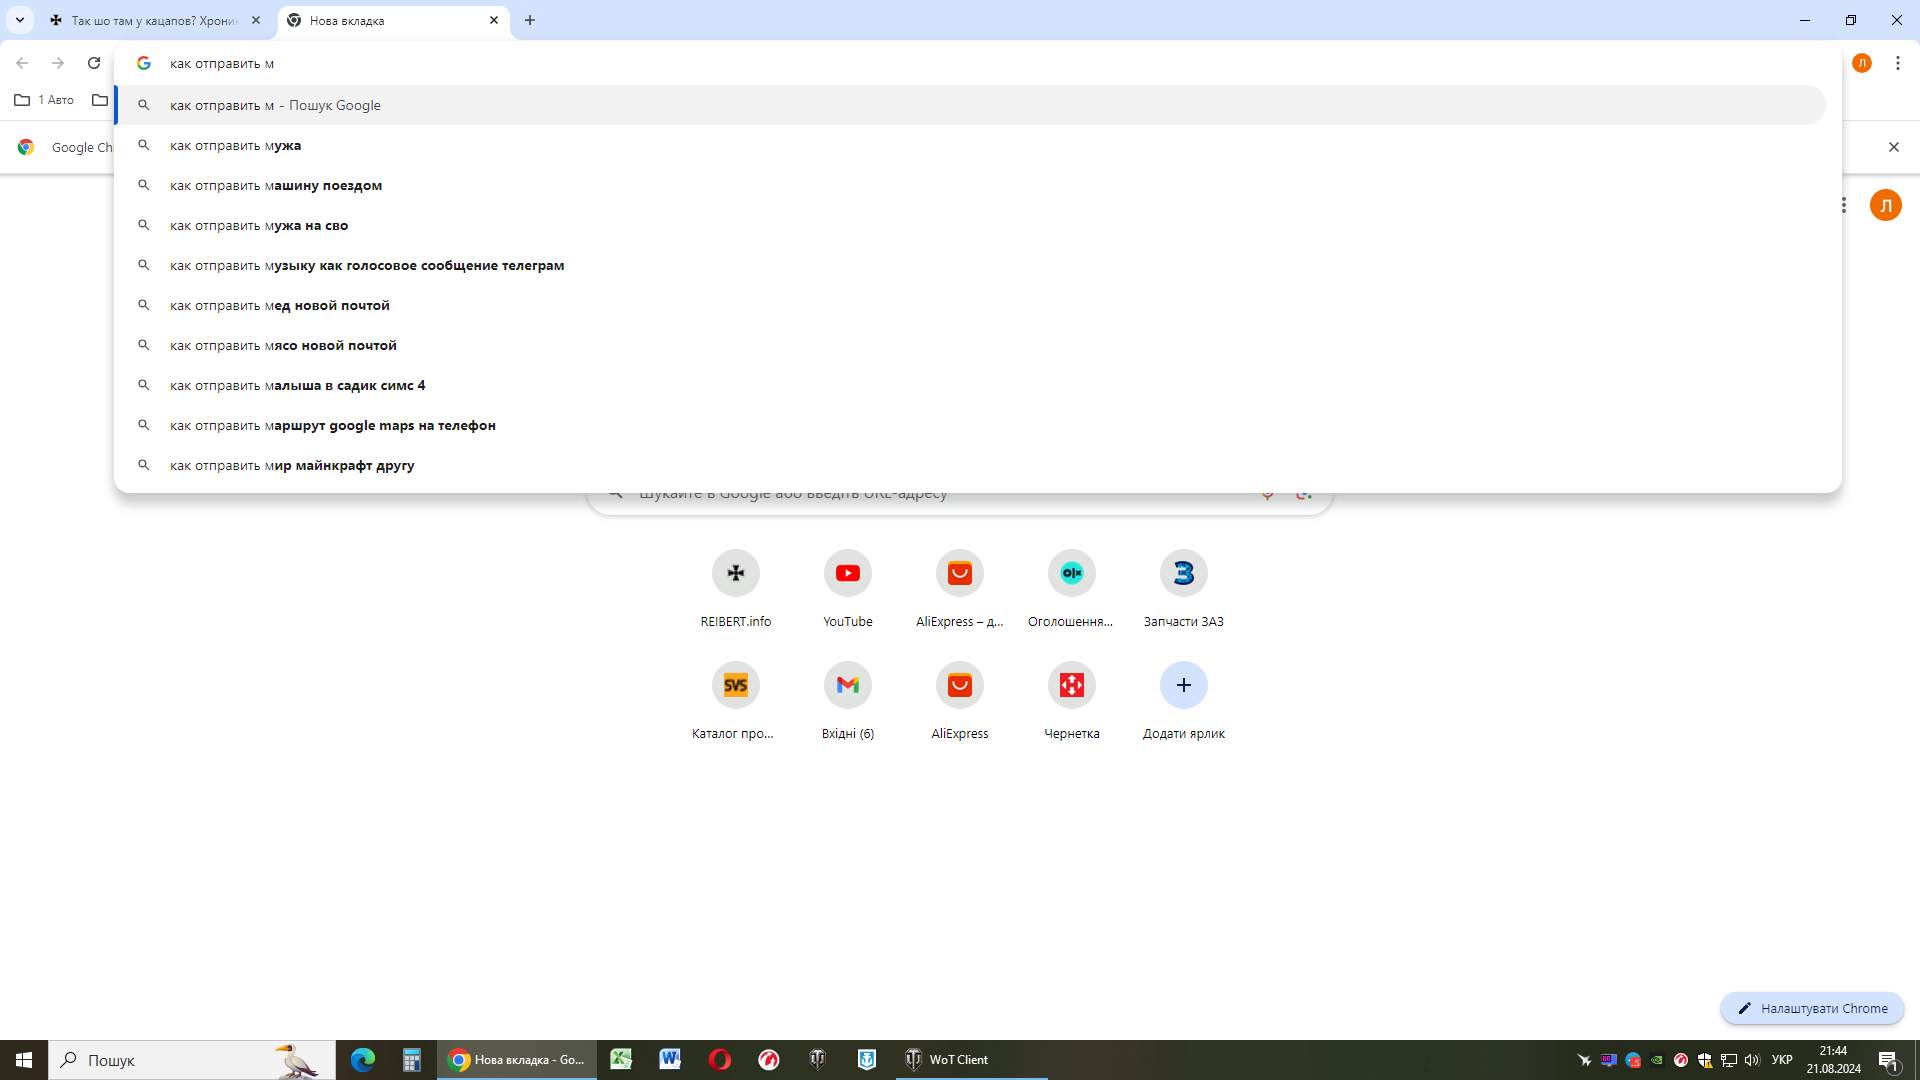Expand the tab search dropdown arrow
Image resolution: width=1920 pixels, height=1080 pixels.
tap(19, 20)
